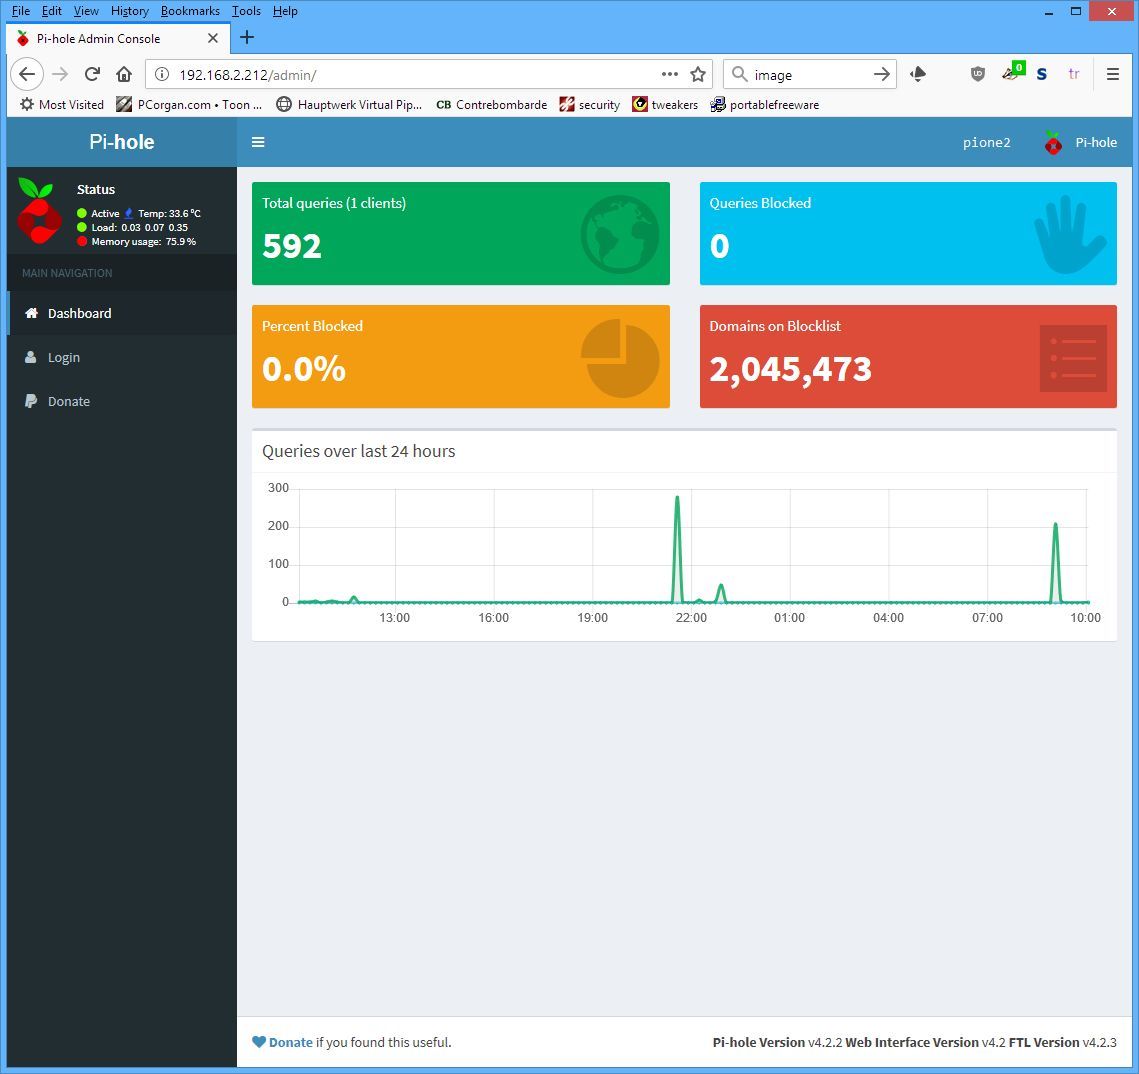Open the Most Visited bookmarks folder
The width and height of the screenshot is (1139, 1074).
tap(62, 105)
